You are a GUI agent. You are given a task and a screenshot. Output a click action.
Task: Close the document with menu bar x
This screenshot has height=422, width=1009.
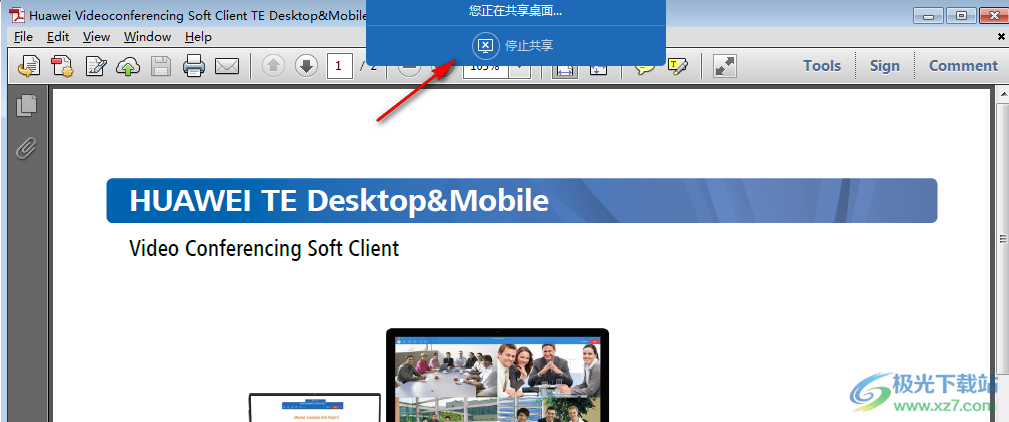[x=1001, y=37]
